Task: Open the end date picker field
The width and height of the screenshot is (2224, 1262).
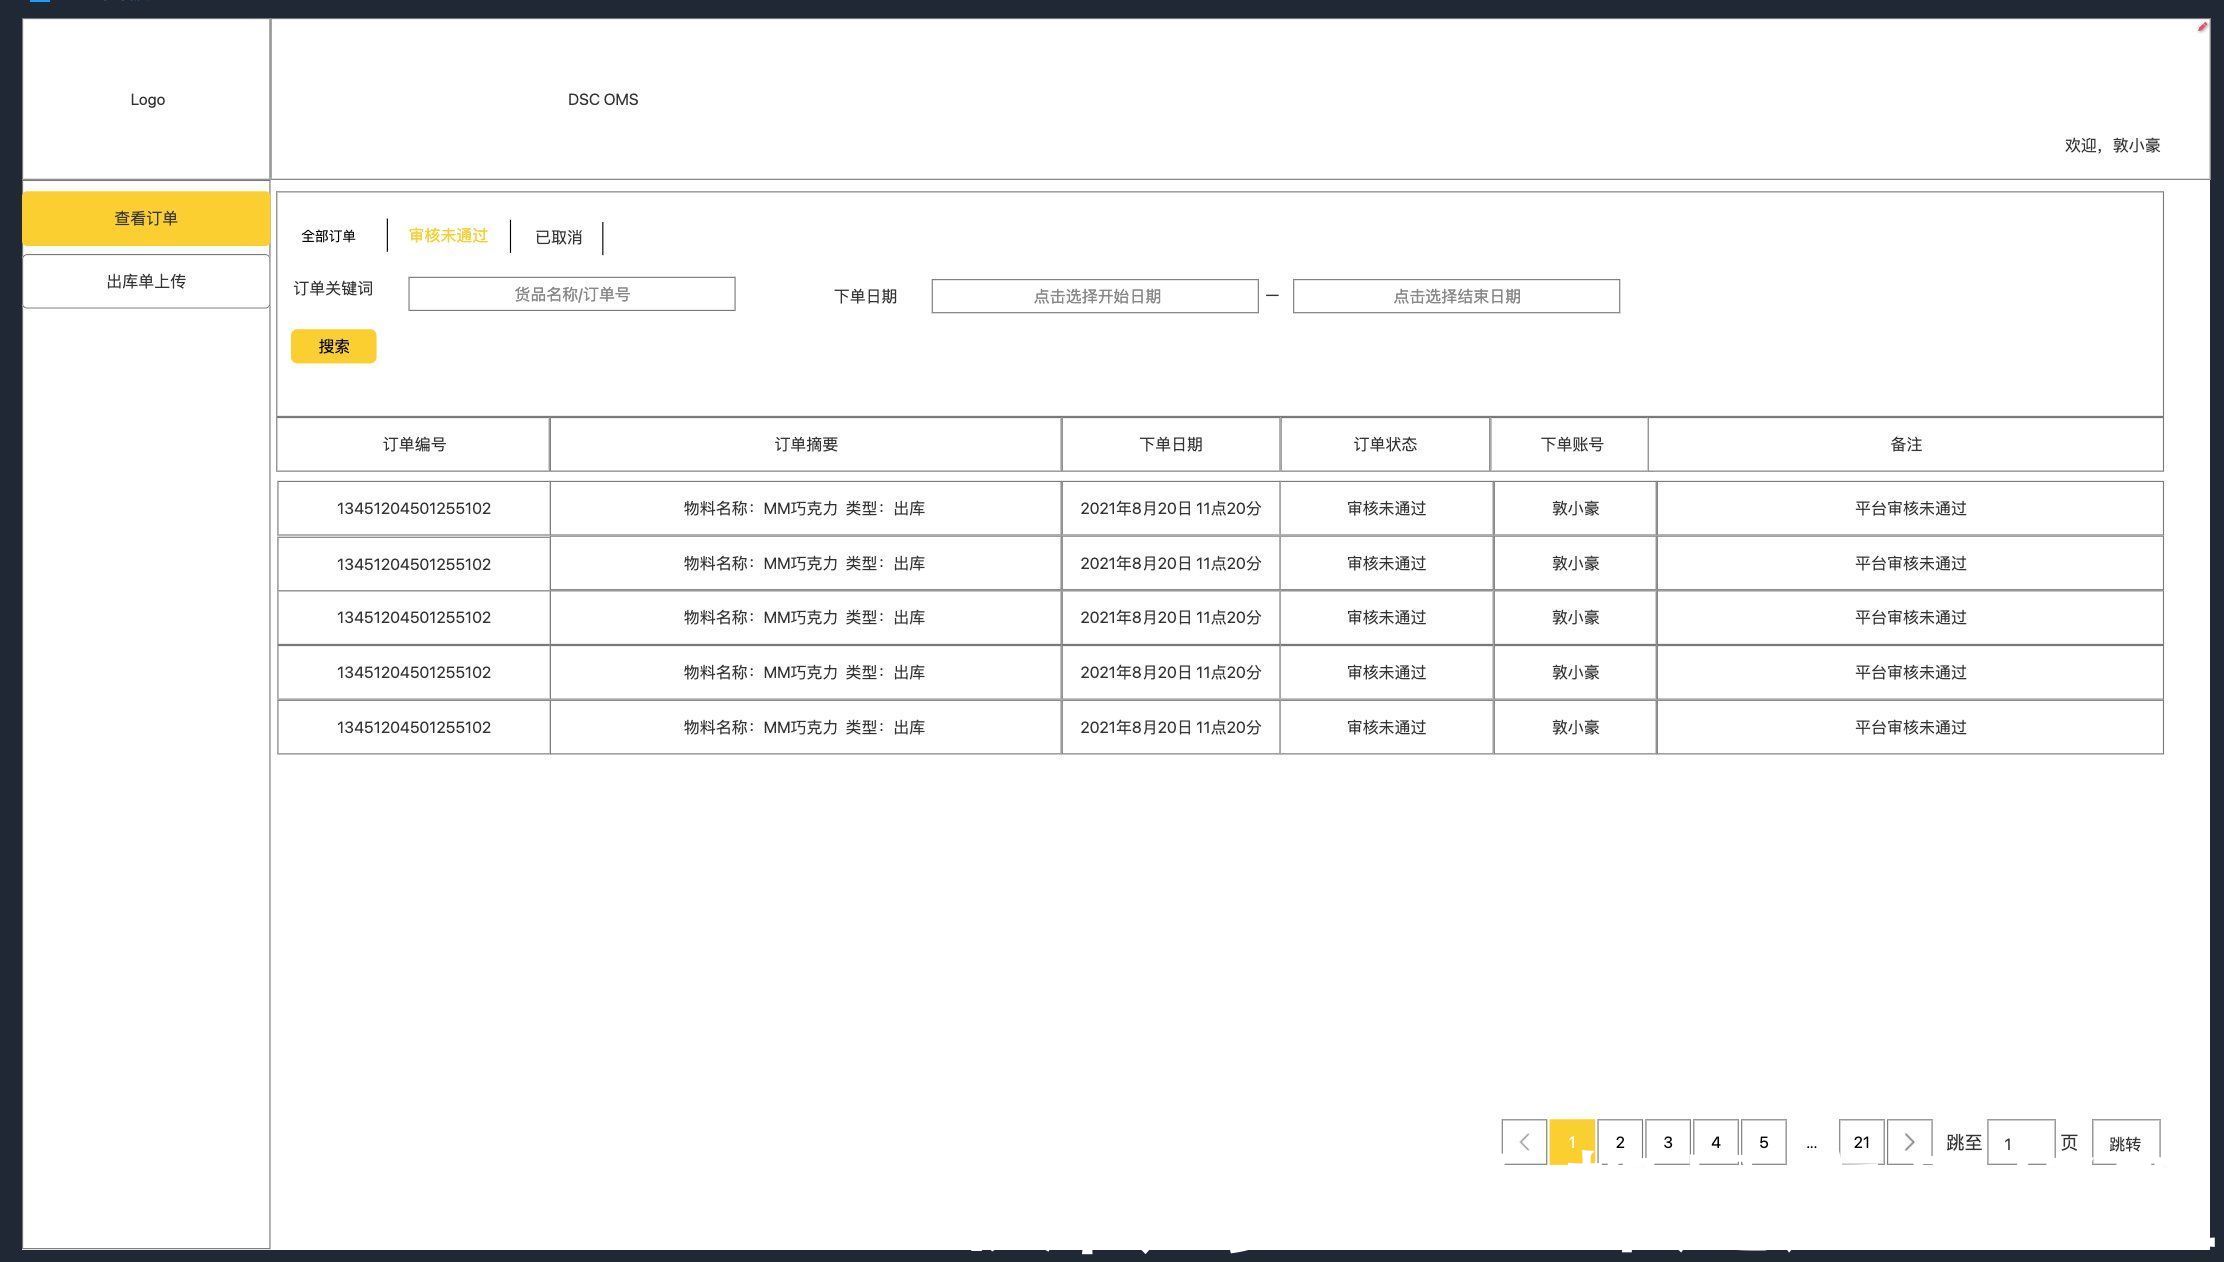Action: tap(1456, 296)
